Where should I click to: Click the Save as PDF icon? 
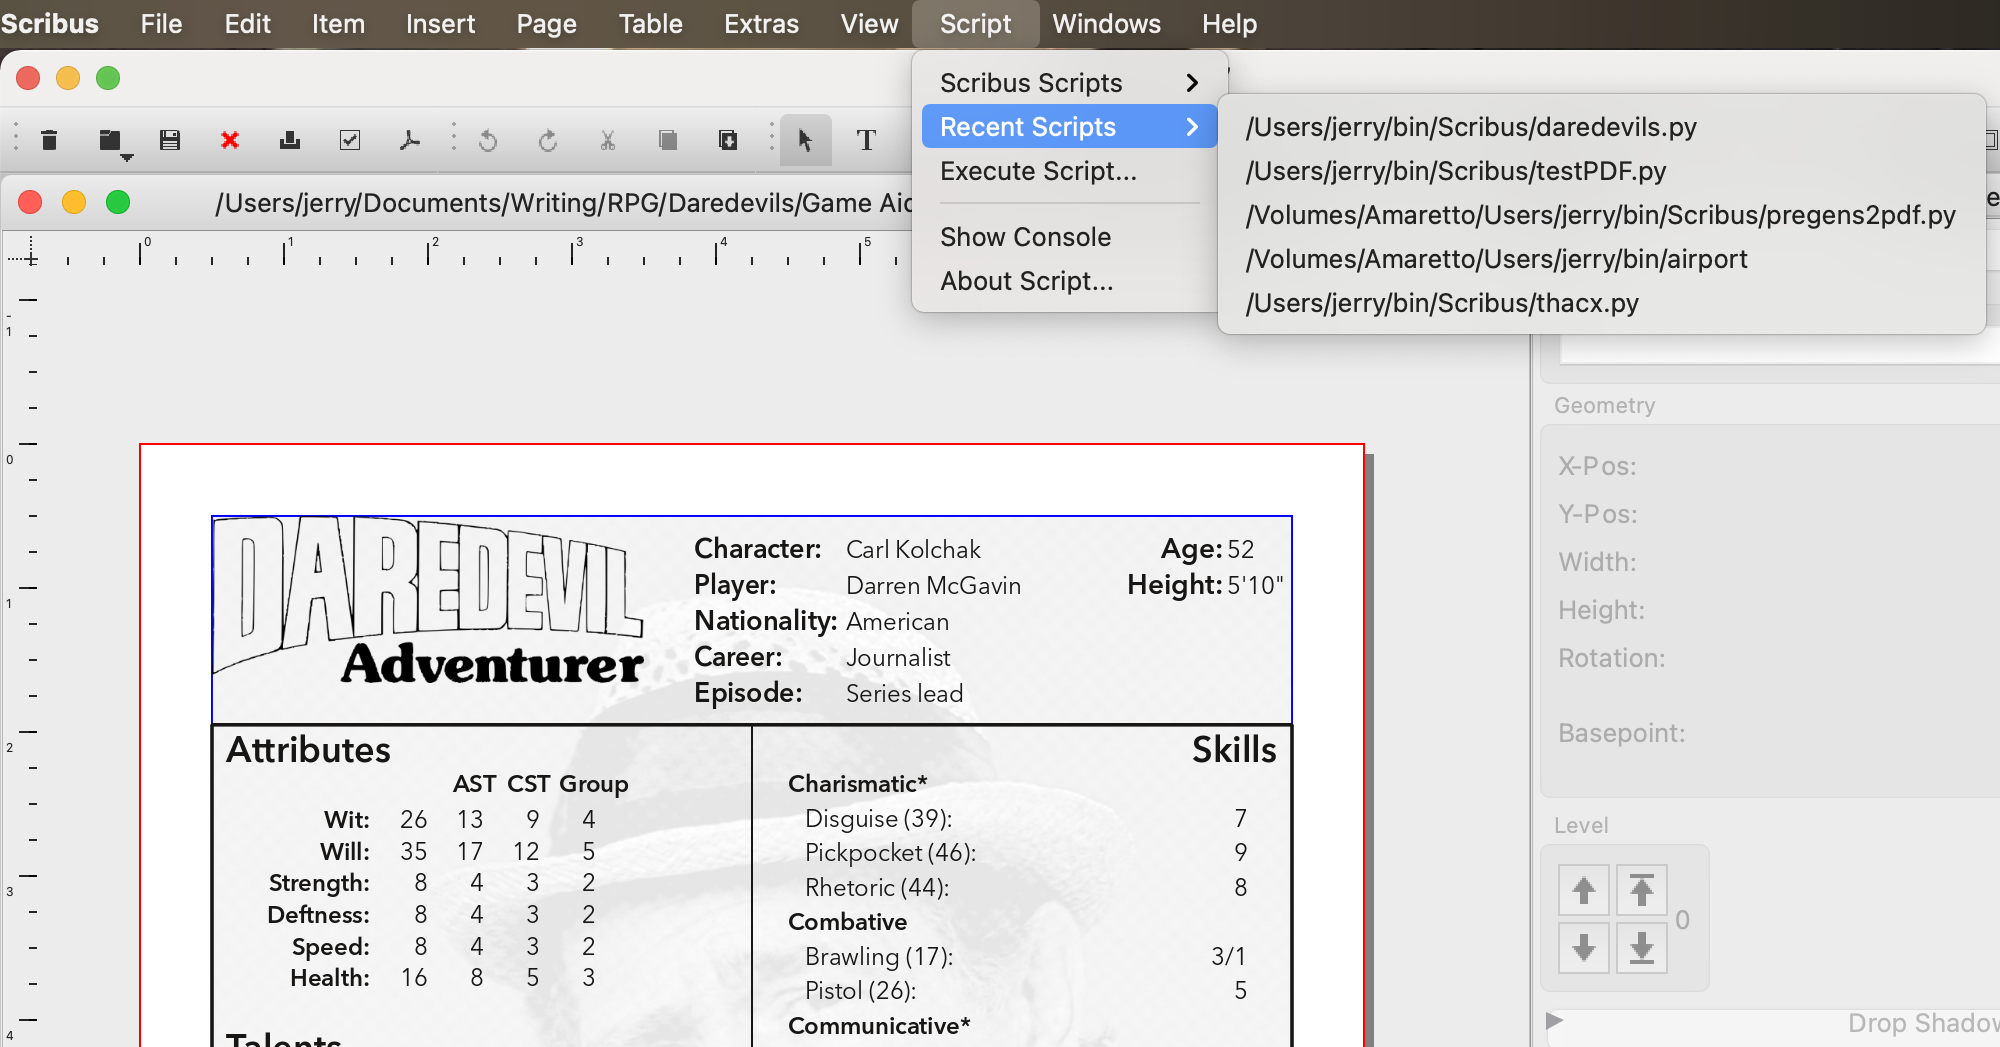409,140
